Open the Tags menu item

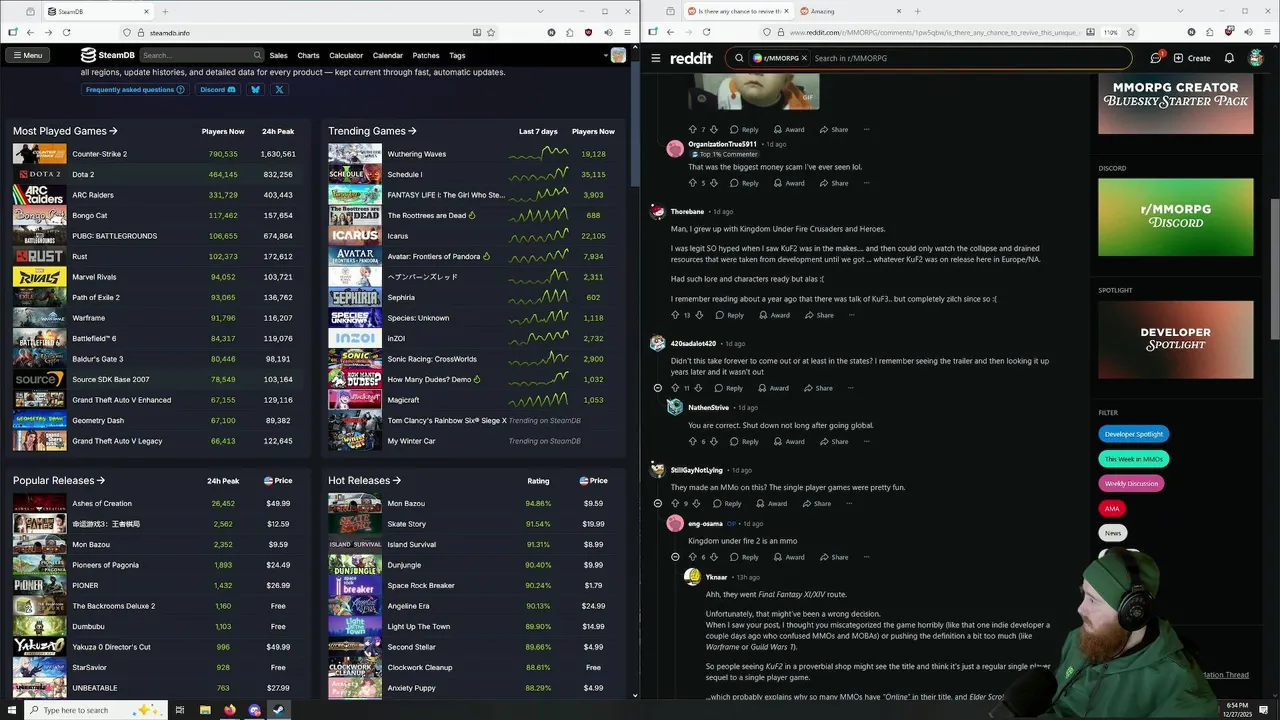click(x=457, y=55)
